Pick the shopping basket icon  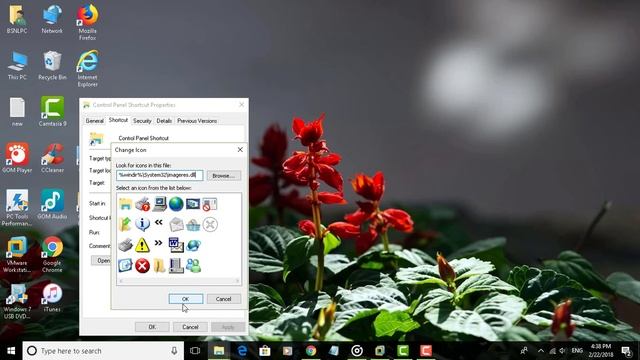click(x=193, y=224)
